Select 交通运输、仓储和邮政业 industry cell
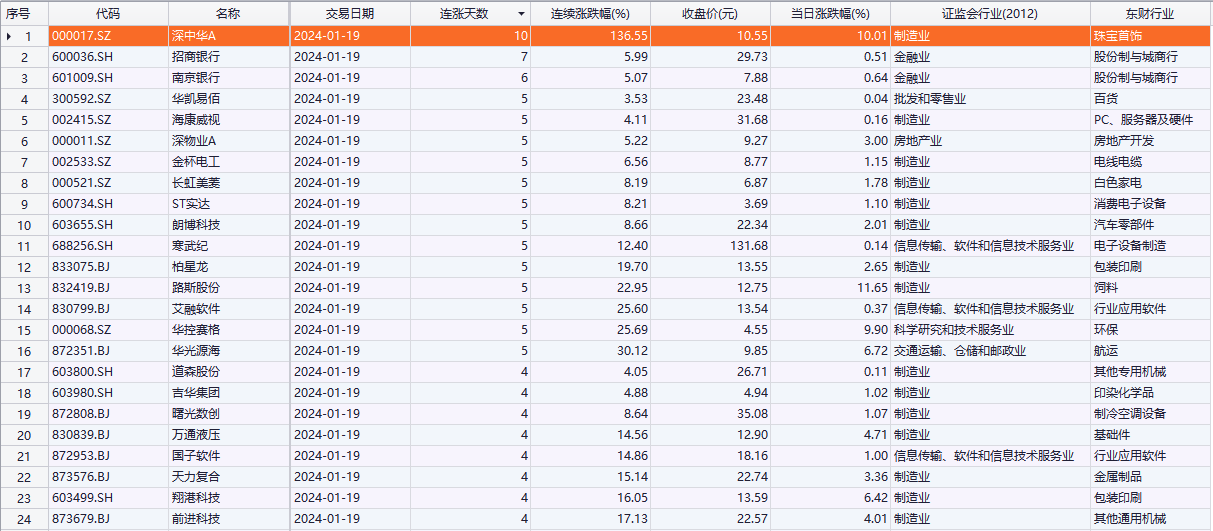1213x531 pixels. tap(990, 351)
